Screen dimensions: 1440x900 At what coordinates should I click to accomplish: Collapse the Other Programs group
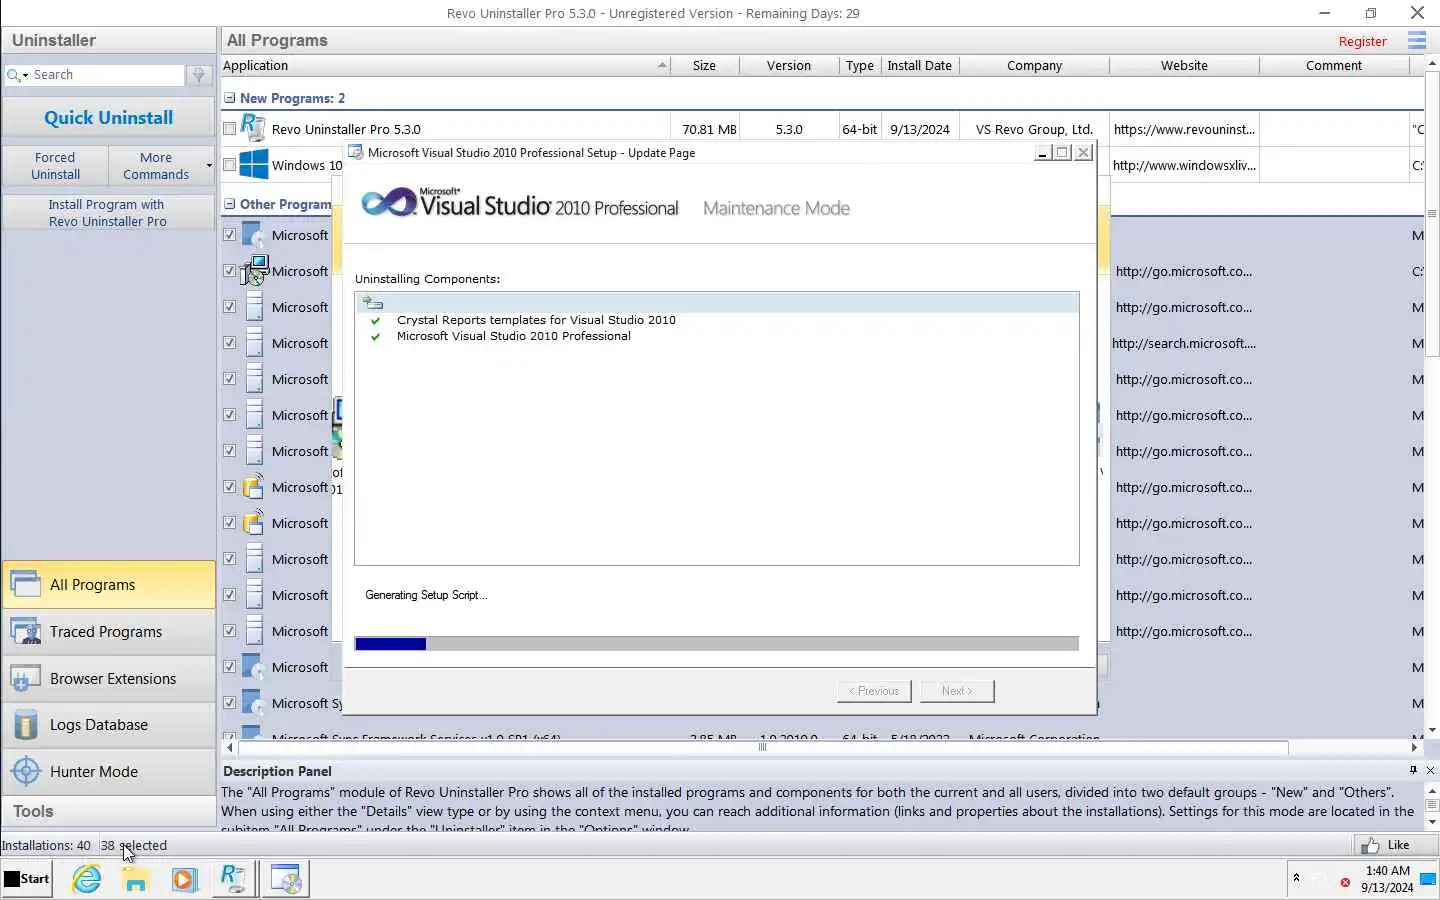point(230,204)
